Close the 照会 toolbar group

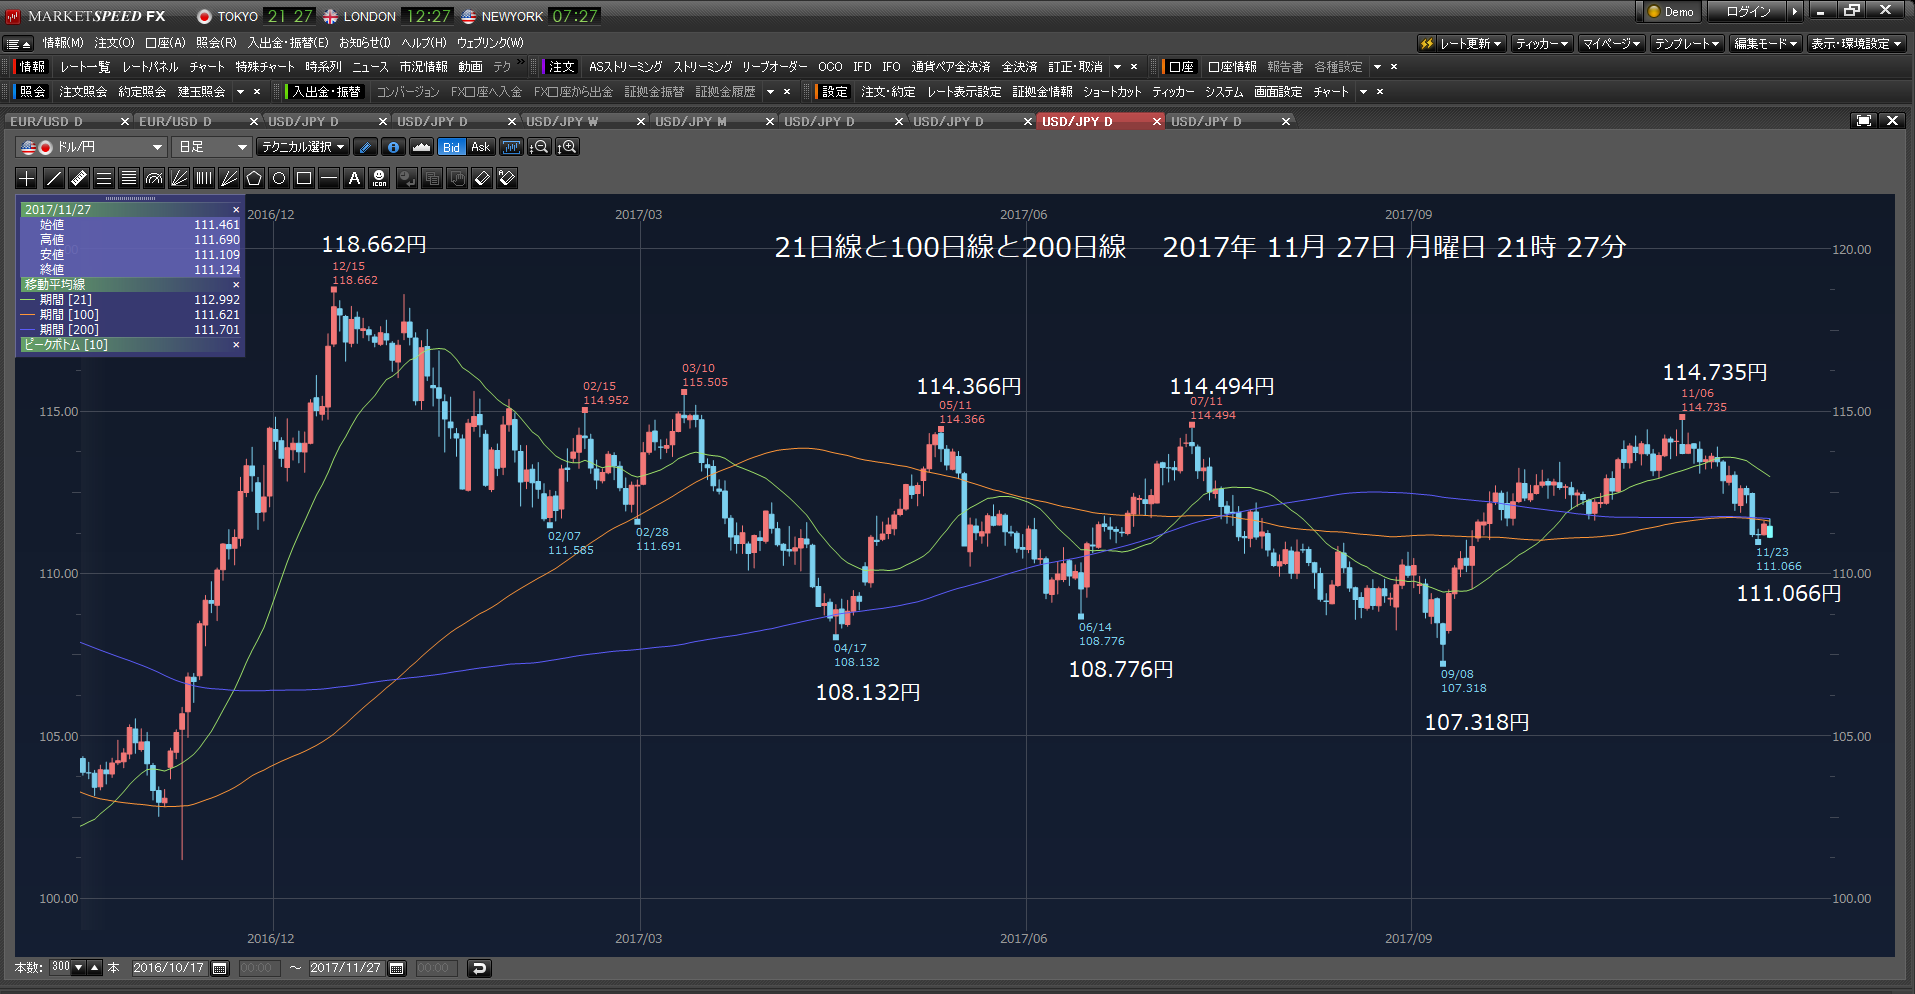tap(257, 92)
